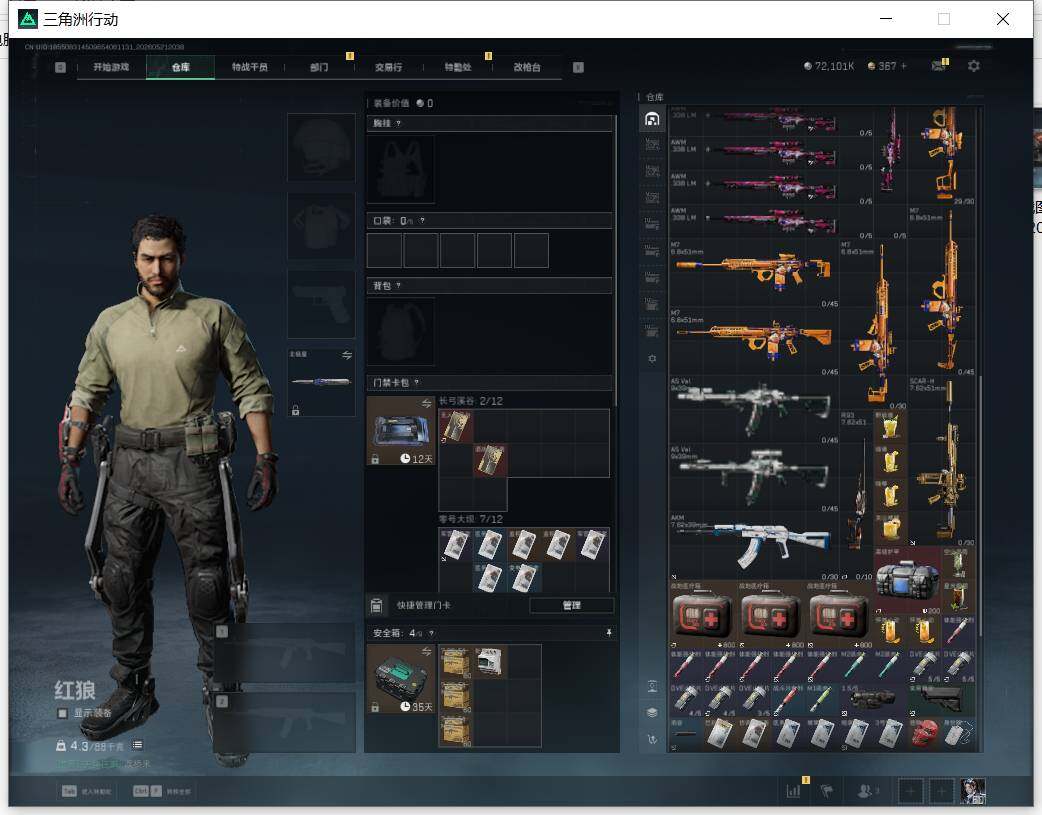Open settings gear in top bar
Viewport: 1042px width, 815px height.
974,66
